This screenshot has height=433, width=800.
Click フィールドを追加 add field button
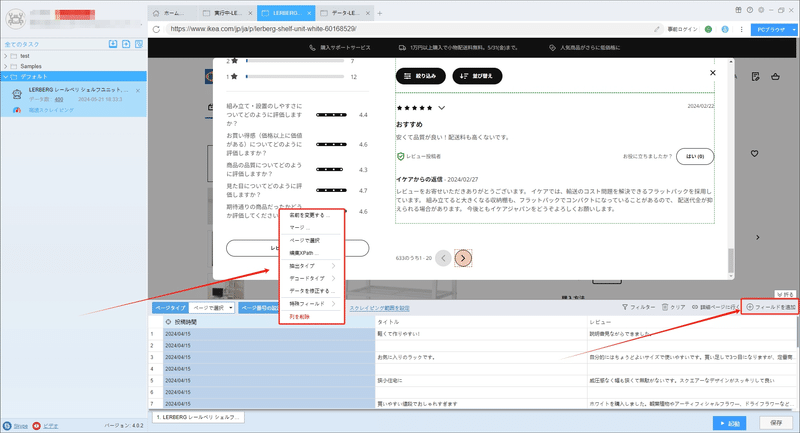770,307
